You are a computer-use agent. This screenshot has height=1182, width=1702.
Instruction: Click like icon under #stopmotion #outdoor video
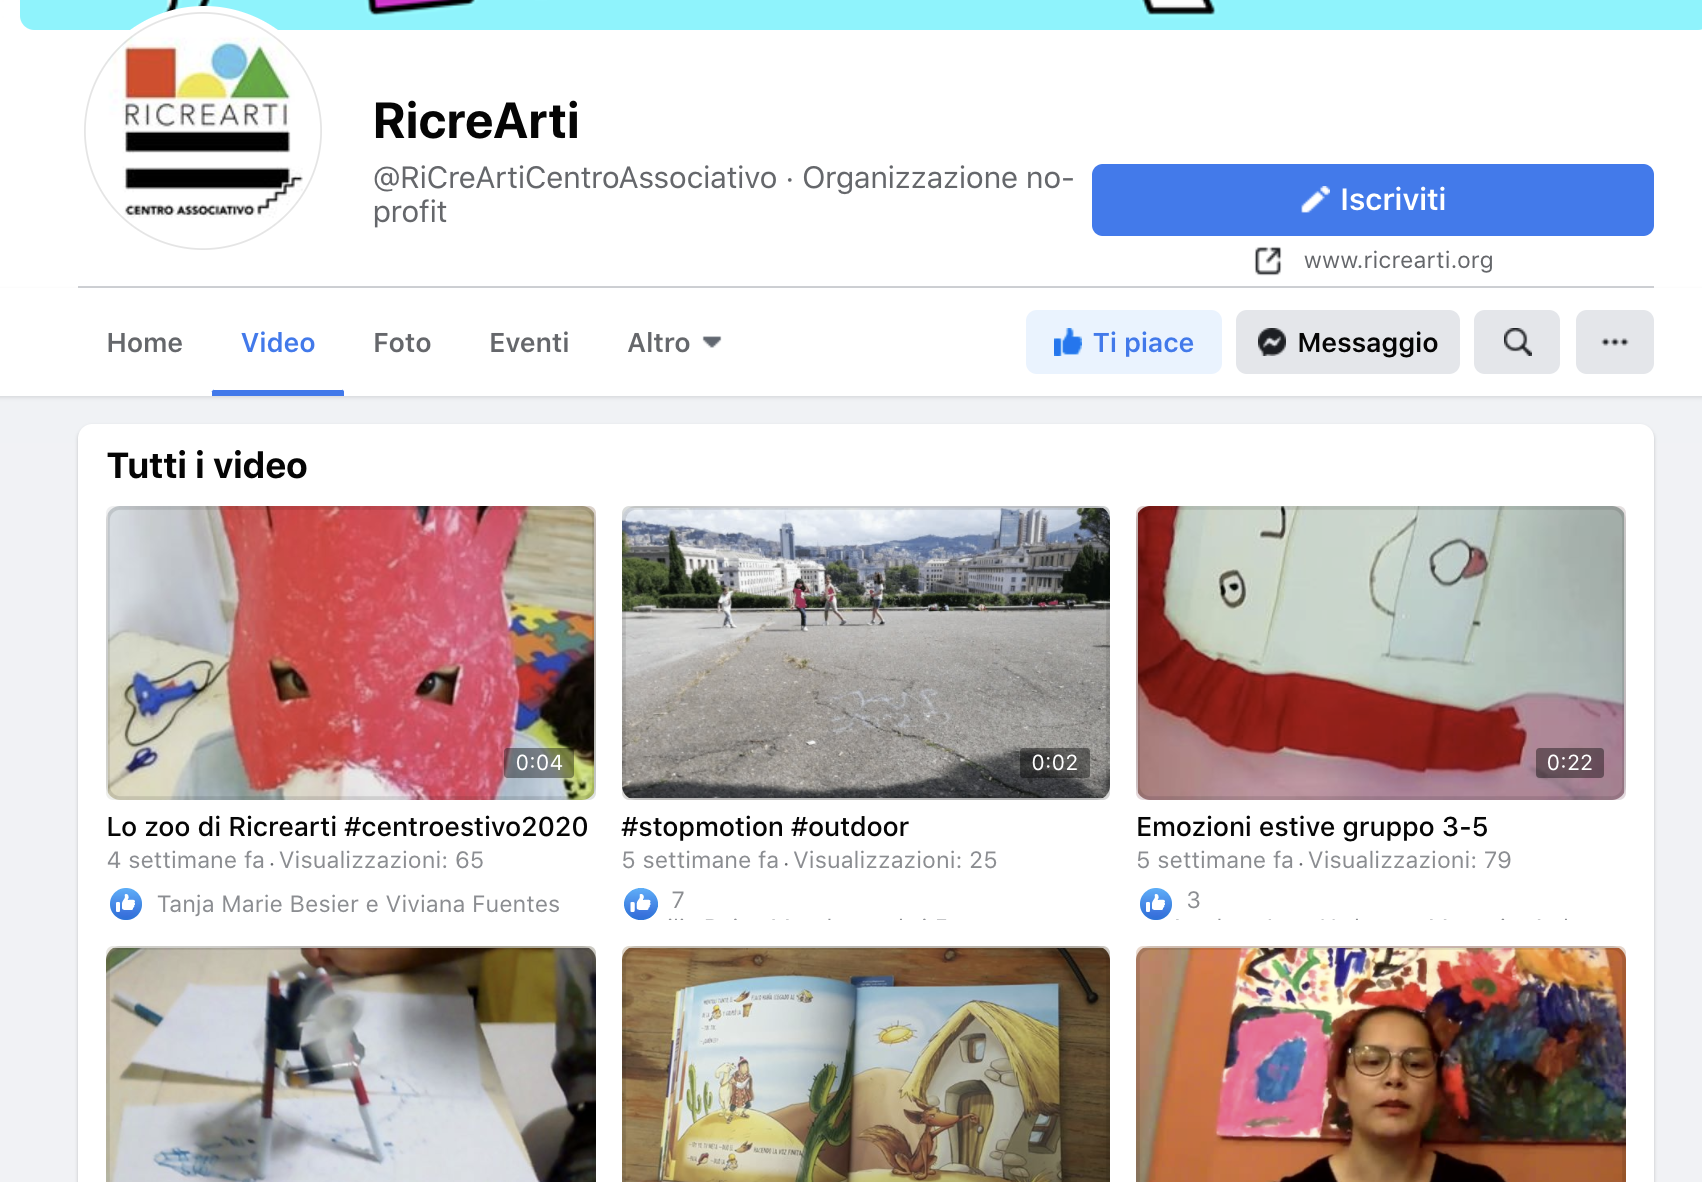click(x=641, y=904)
